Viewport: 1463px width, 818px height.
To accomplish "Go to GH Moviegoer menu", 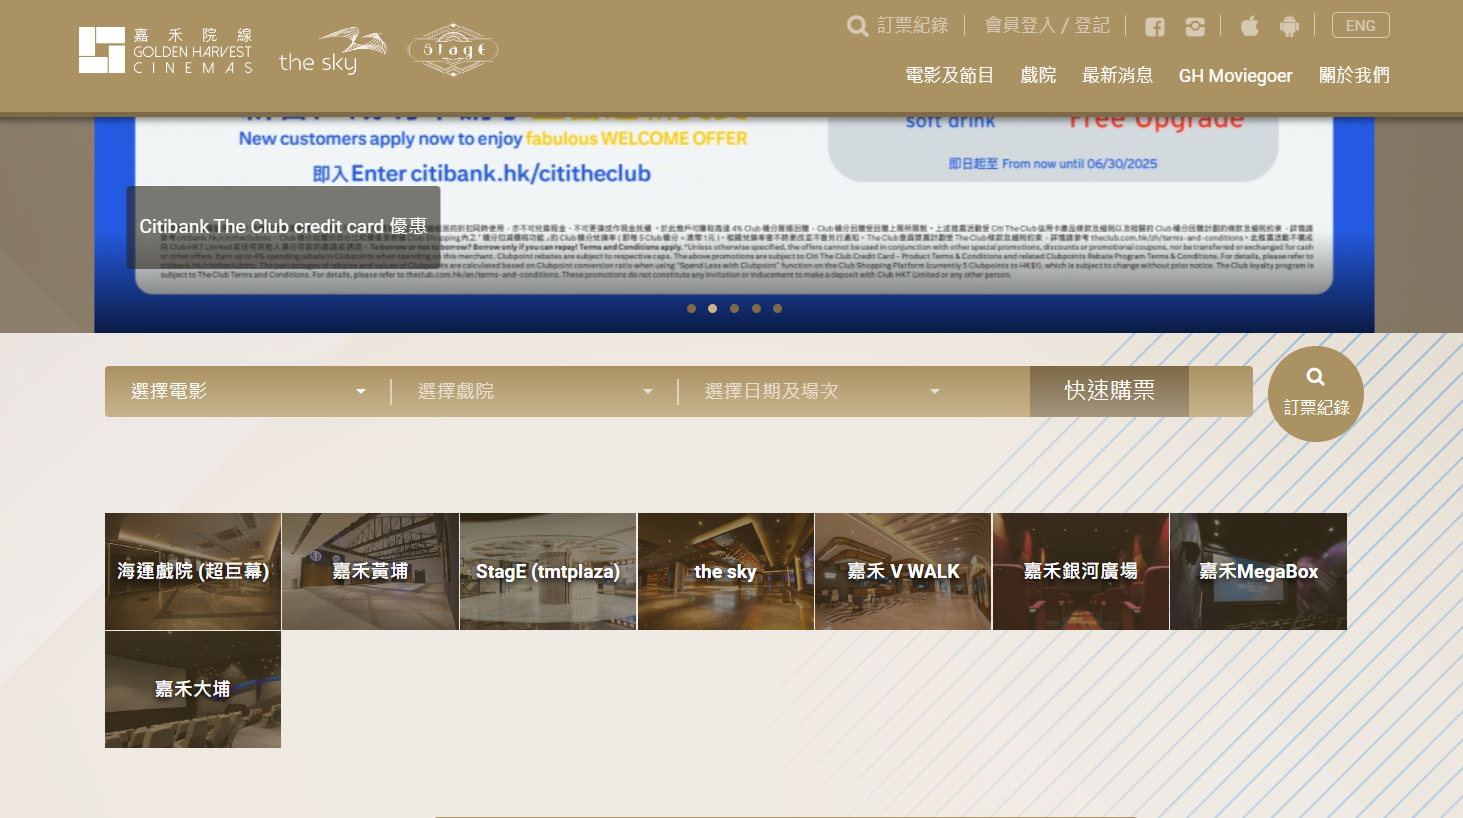I will tap(1235, 76).
